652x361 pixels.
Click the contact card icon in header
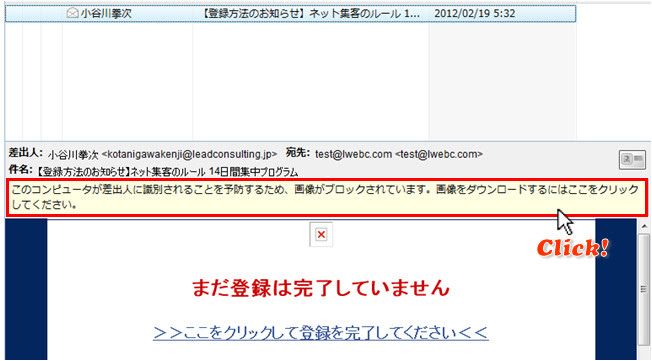coord(632,159)
